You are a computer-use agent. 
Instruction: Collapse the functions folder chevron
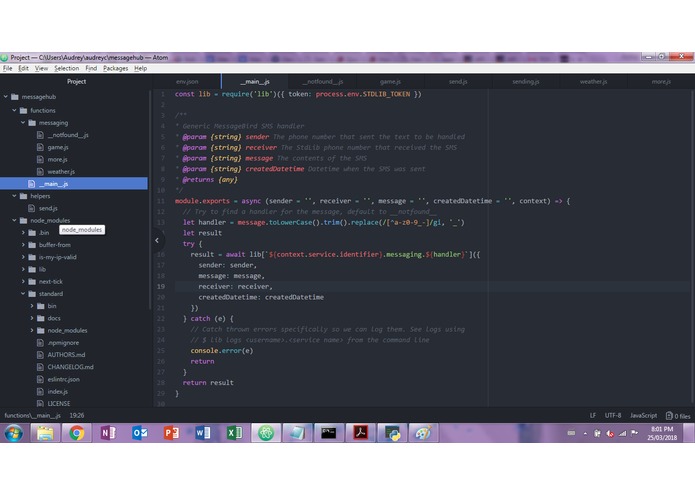point(14,110)
